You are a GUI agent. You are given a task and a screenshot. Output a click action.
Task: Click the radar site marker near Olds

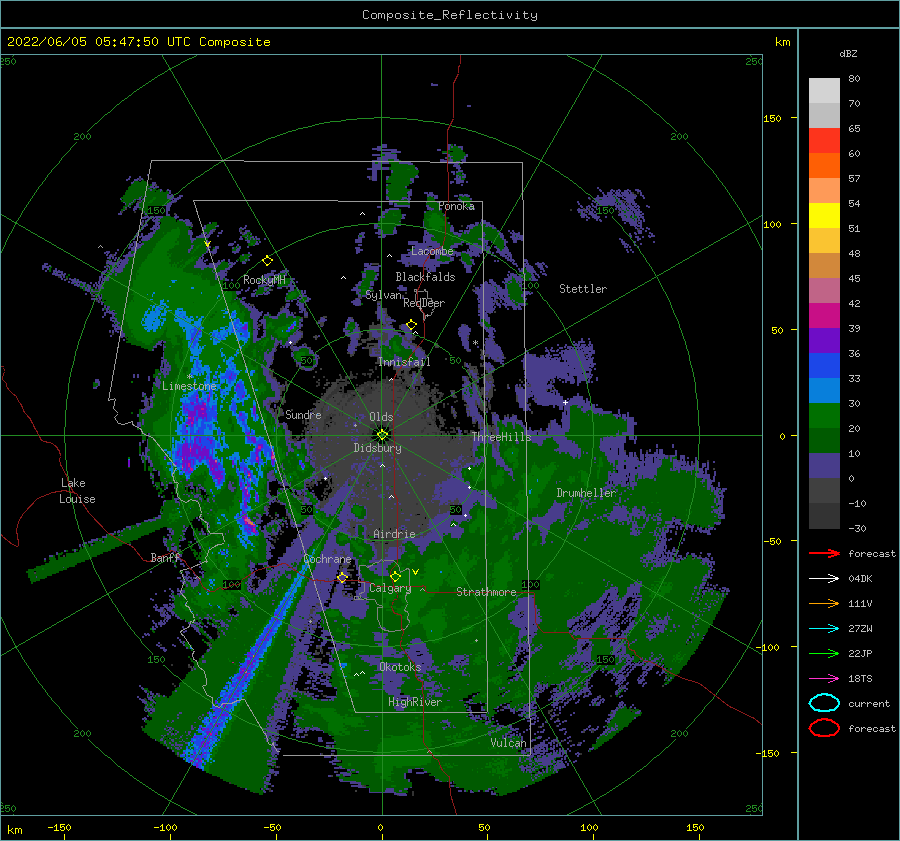coord(382,435)
